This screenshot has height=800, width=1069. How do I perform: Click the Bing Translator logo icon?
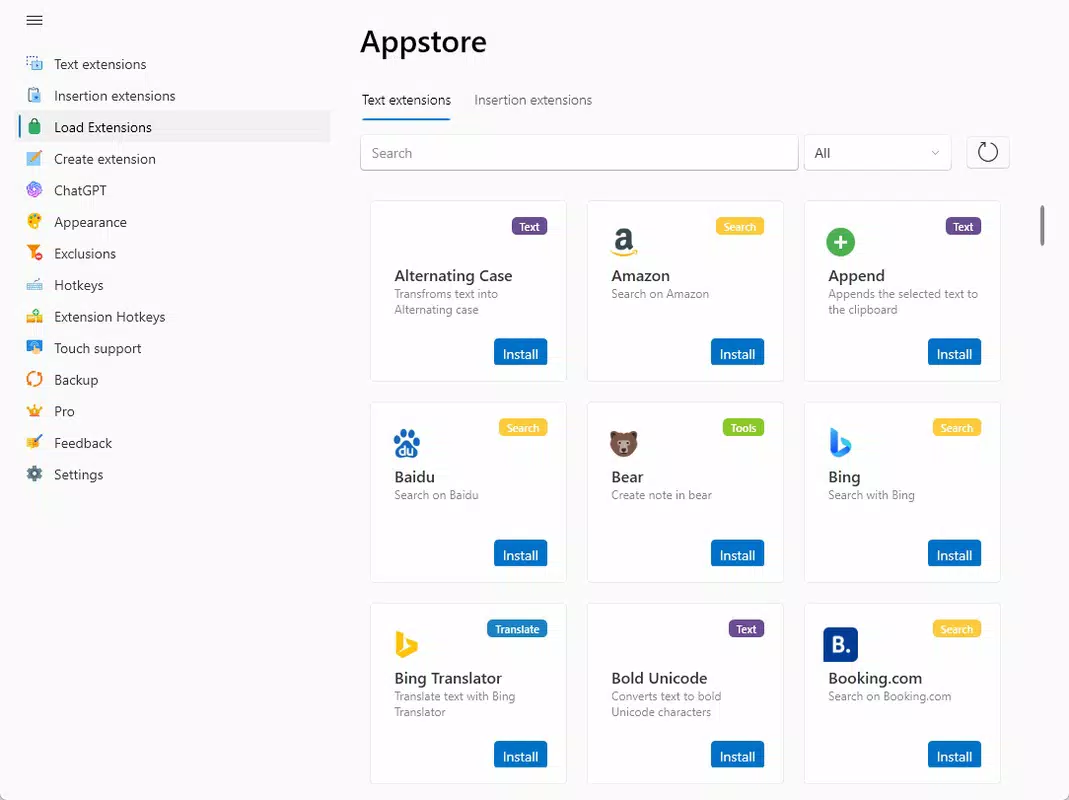pos(406,645)
